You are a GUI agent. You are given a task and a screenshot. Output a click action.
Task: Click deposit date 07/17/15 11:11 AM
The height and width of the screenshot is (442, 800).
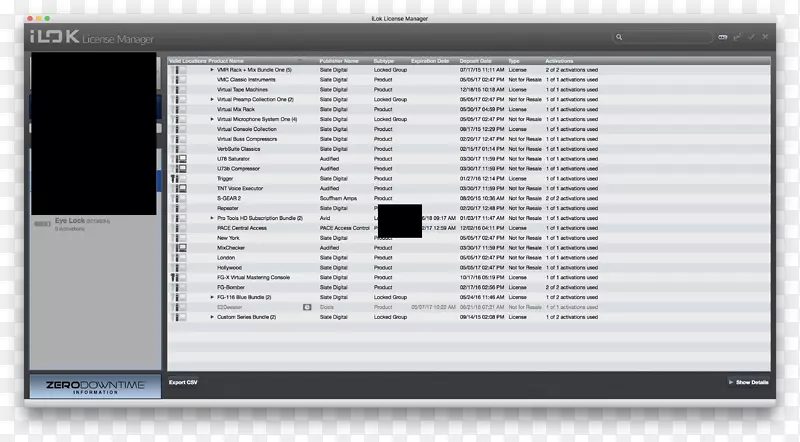click(482, 70)
